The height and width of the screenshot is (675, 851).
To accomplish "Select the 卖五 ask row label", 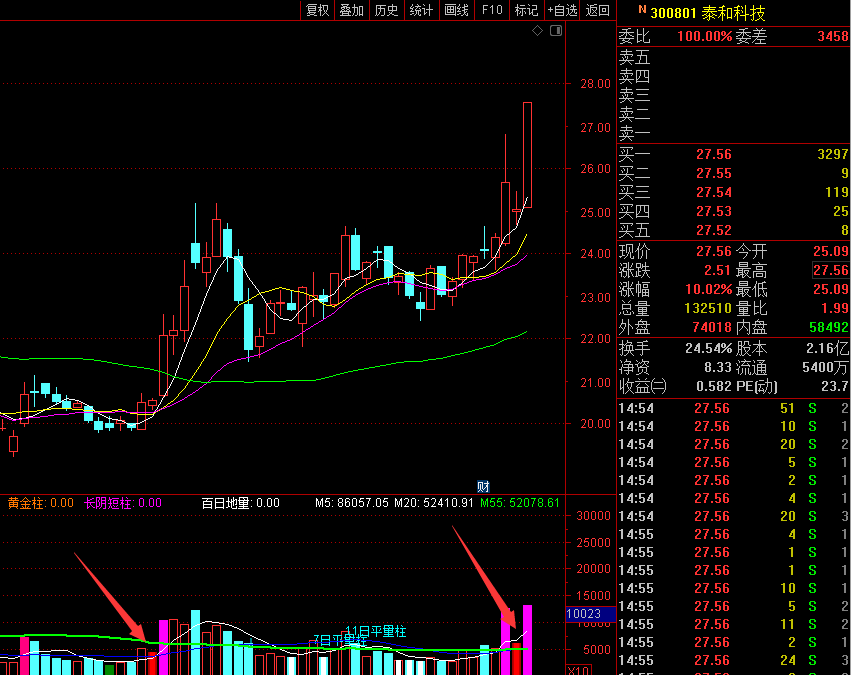I will [x=634, y=57].
